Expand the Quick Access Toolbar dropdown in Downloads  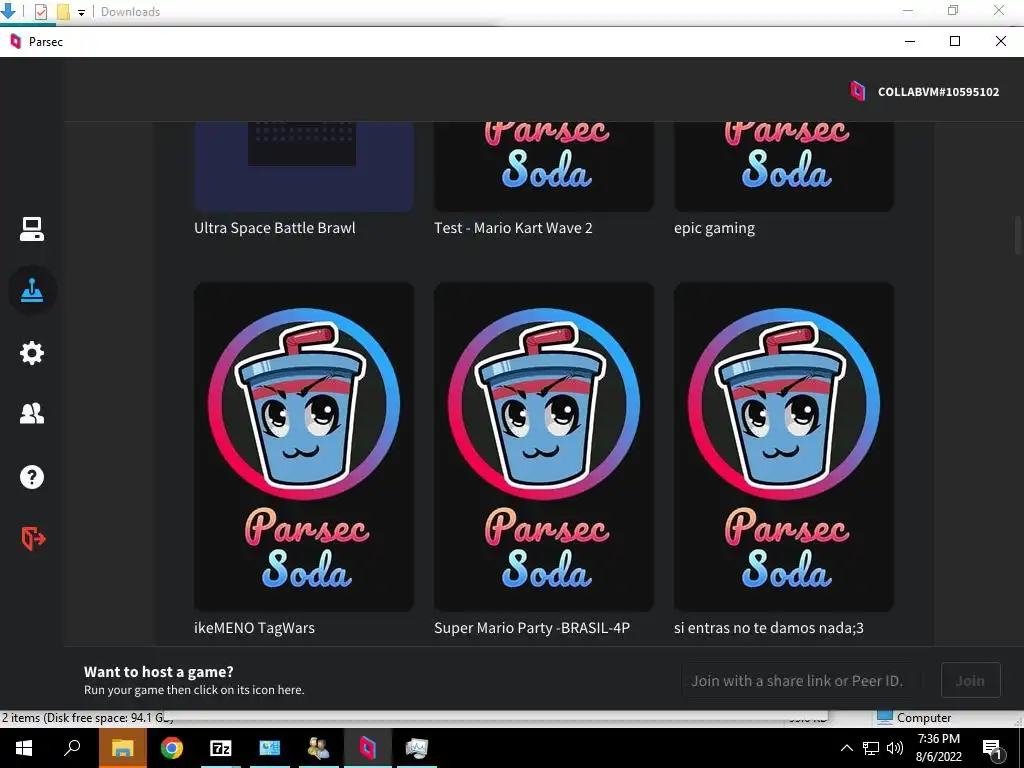(x=81, y=12)
